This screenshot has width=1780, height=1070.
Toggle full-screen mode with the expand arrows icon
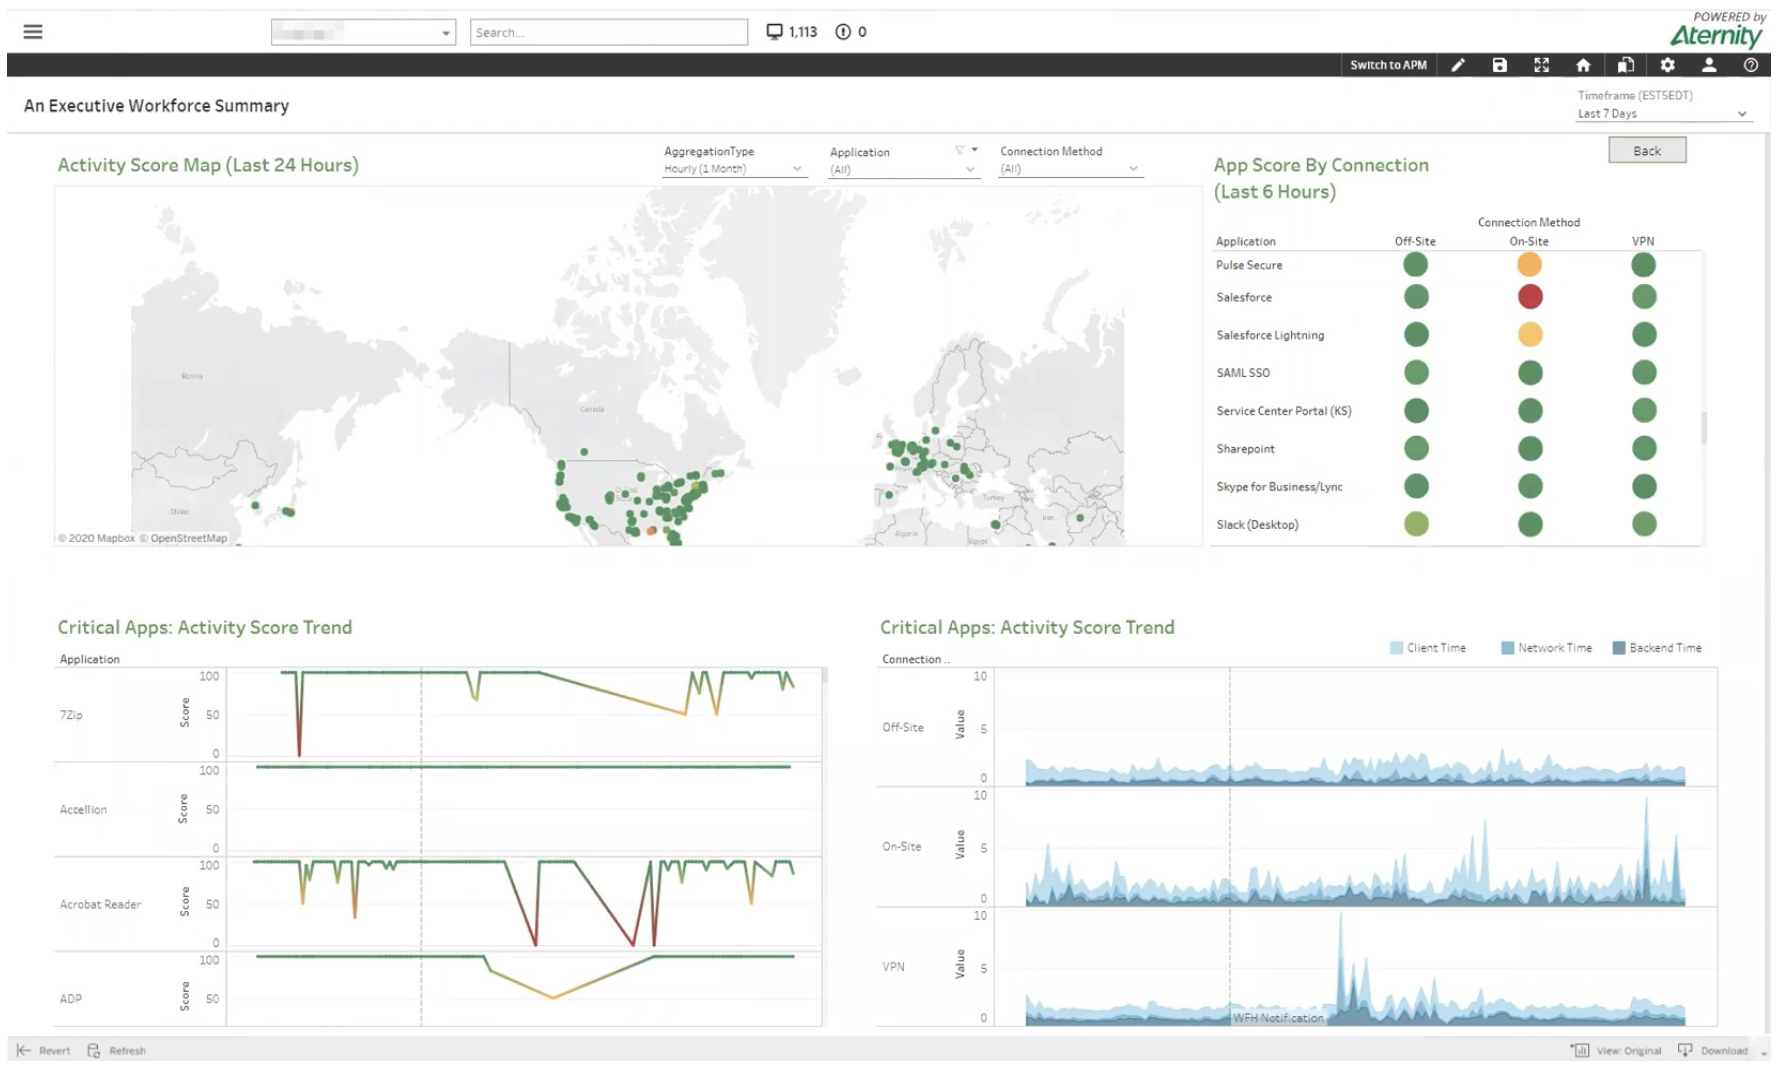coord(1541,65)
